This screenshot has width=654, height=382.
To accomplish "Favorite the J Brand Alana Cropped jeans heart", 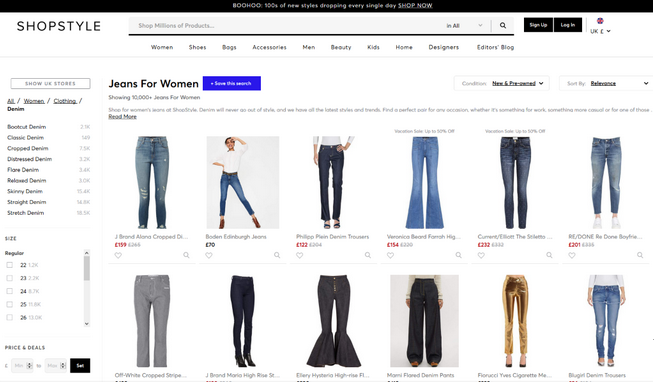I will click(118, 255).
